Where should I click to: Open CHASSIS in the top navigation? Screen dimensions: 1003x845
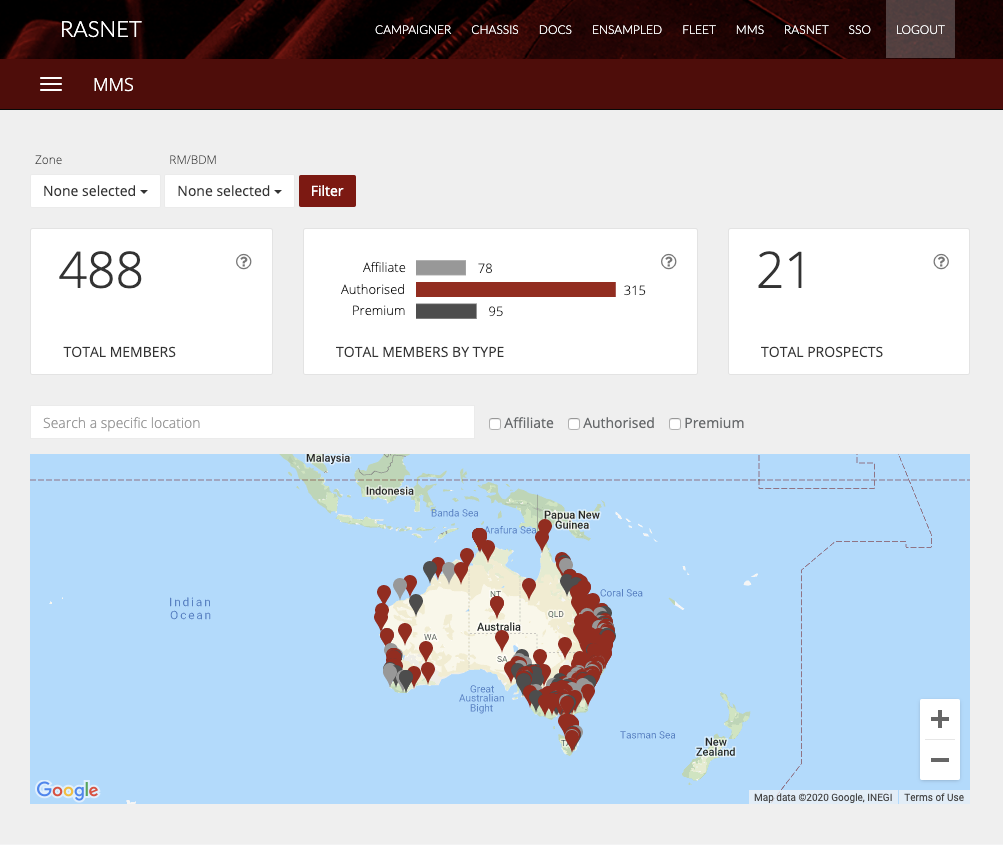pos(494,29)
